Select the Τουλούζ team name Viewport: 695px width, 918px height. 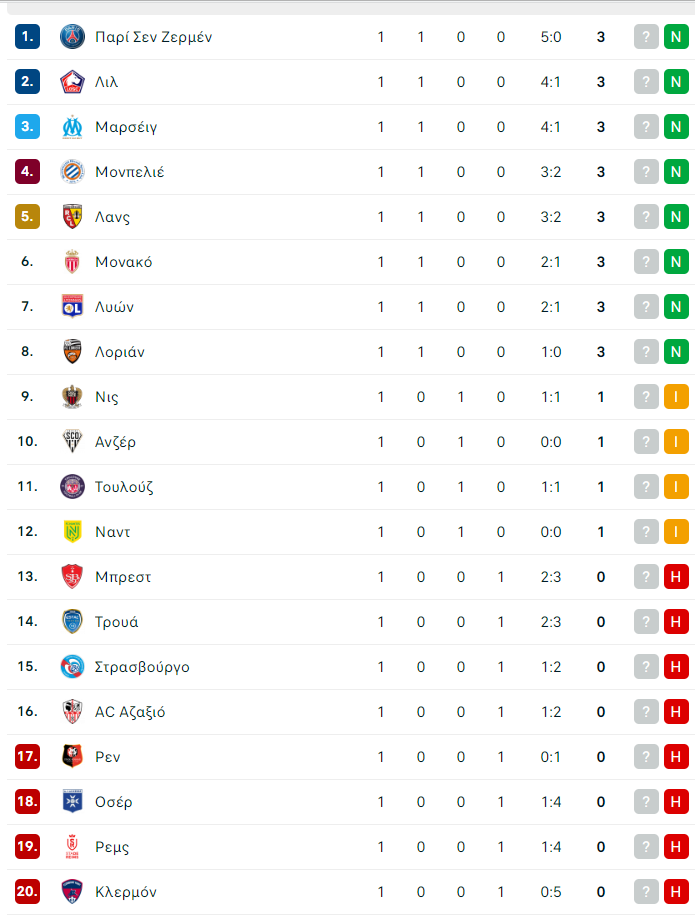click(124, 487)
